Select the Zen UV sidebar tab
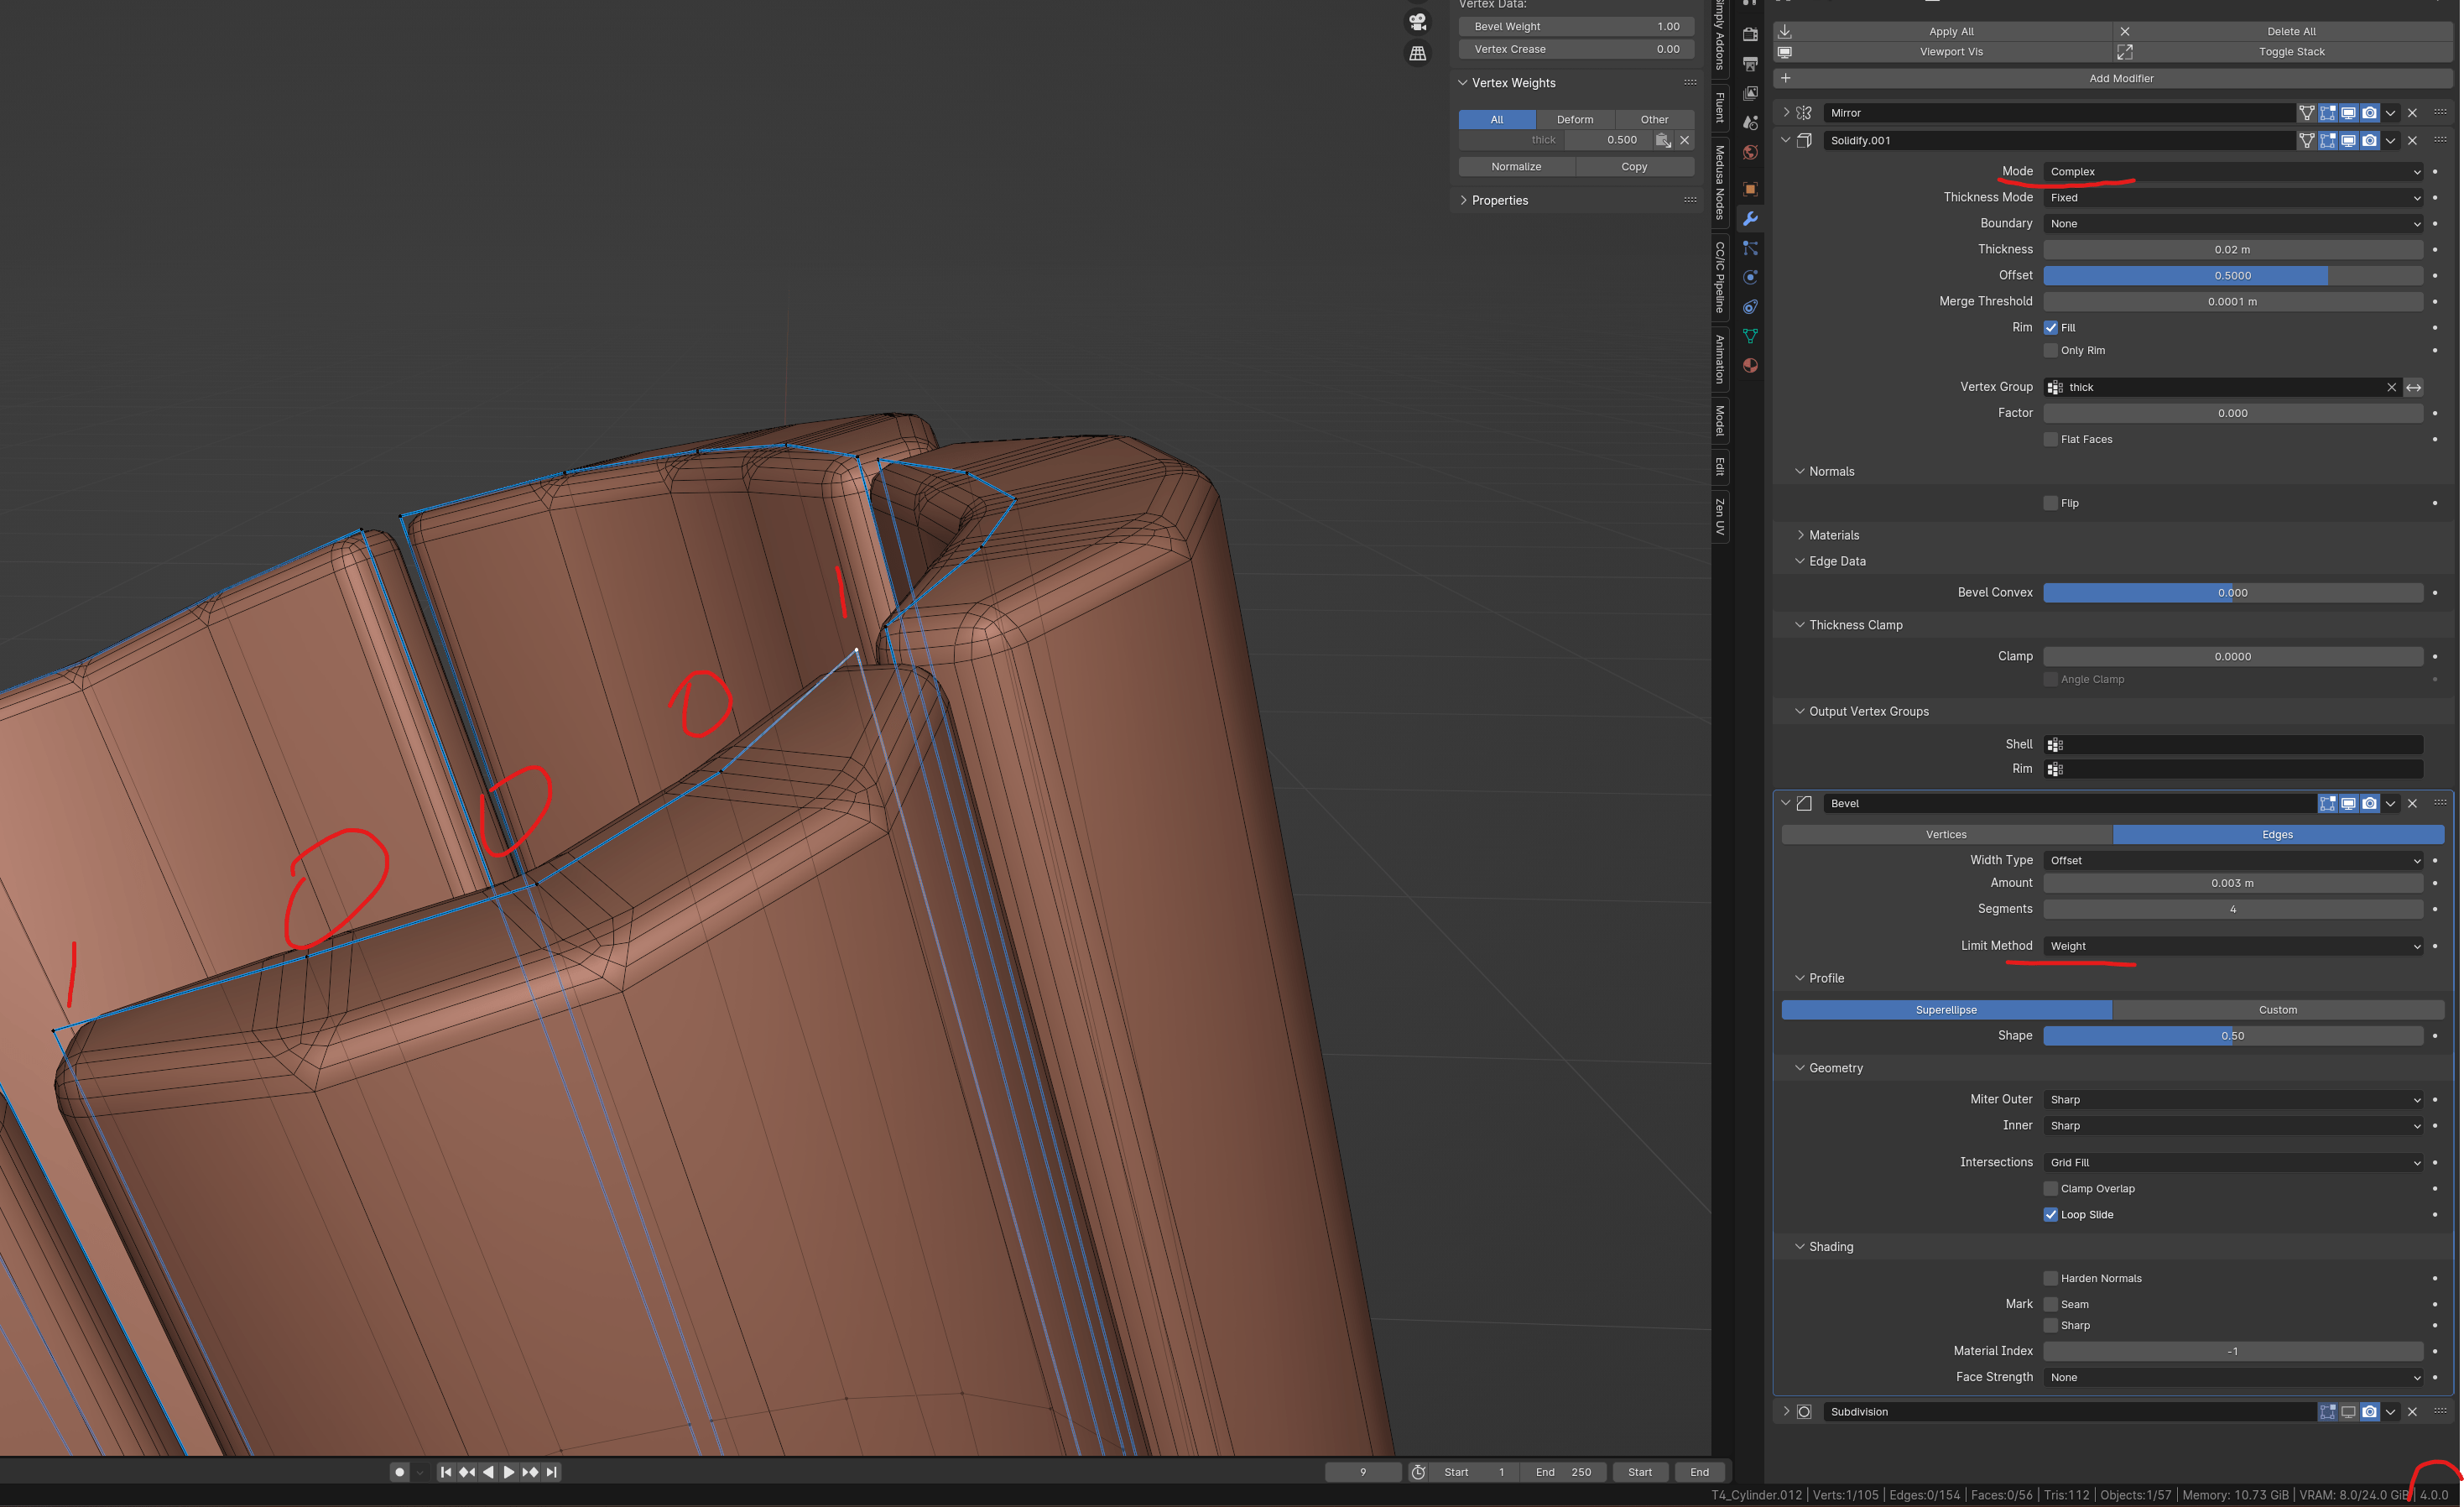Image resolution: width=2464 pixels, height=1507 pixels. (1720, 516)
